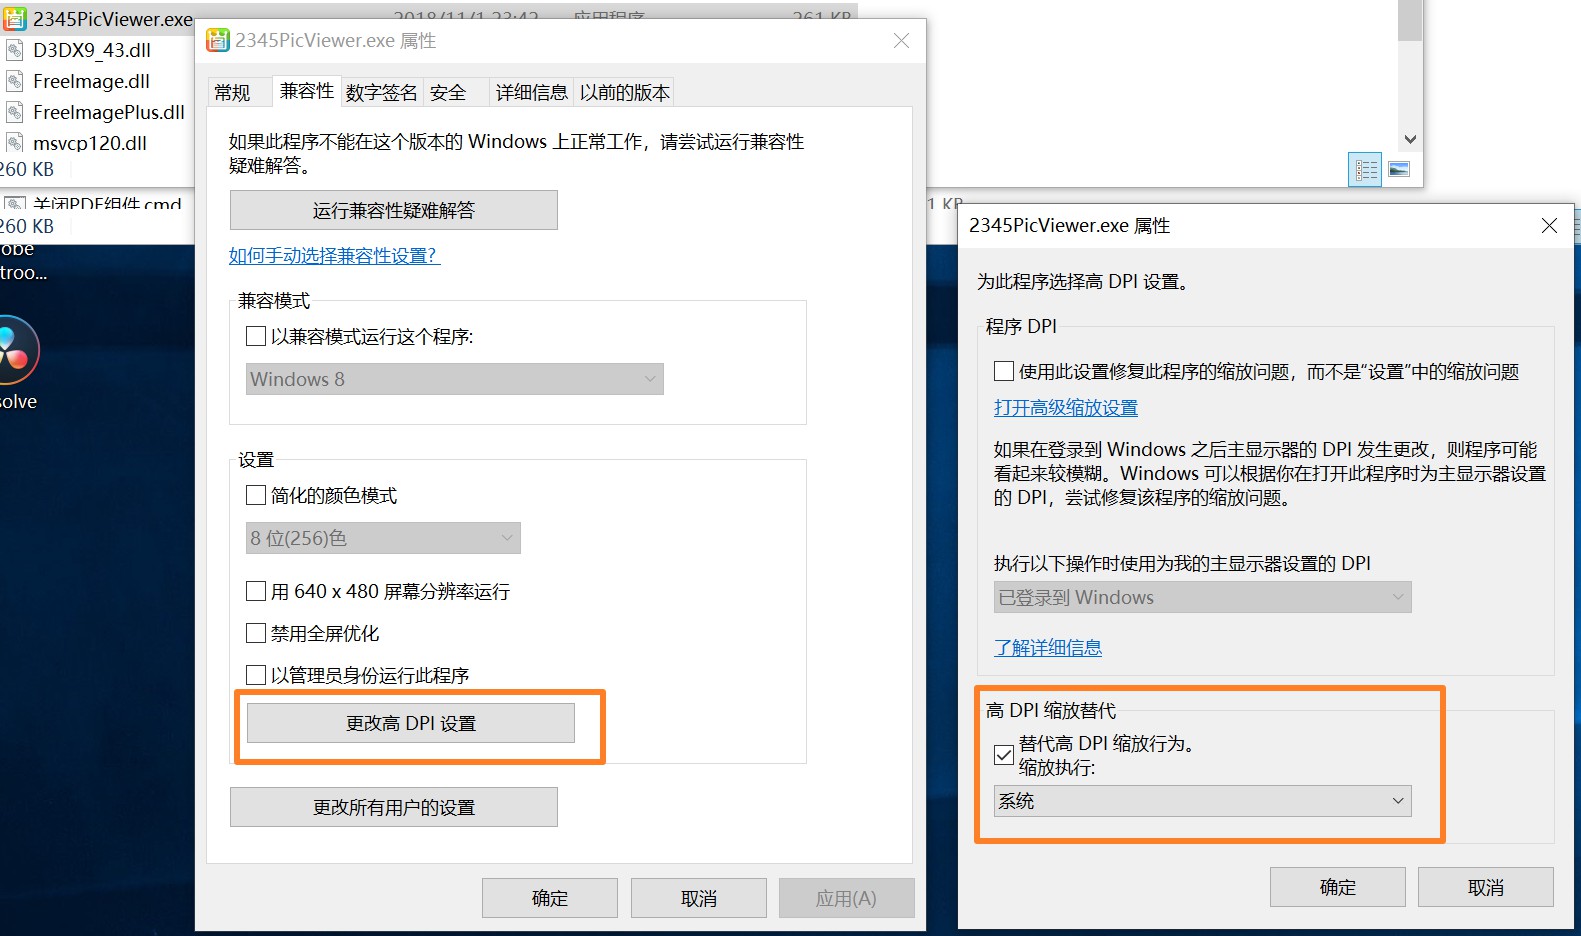Switch to the 以前的版本 tab

click(625, 93)
